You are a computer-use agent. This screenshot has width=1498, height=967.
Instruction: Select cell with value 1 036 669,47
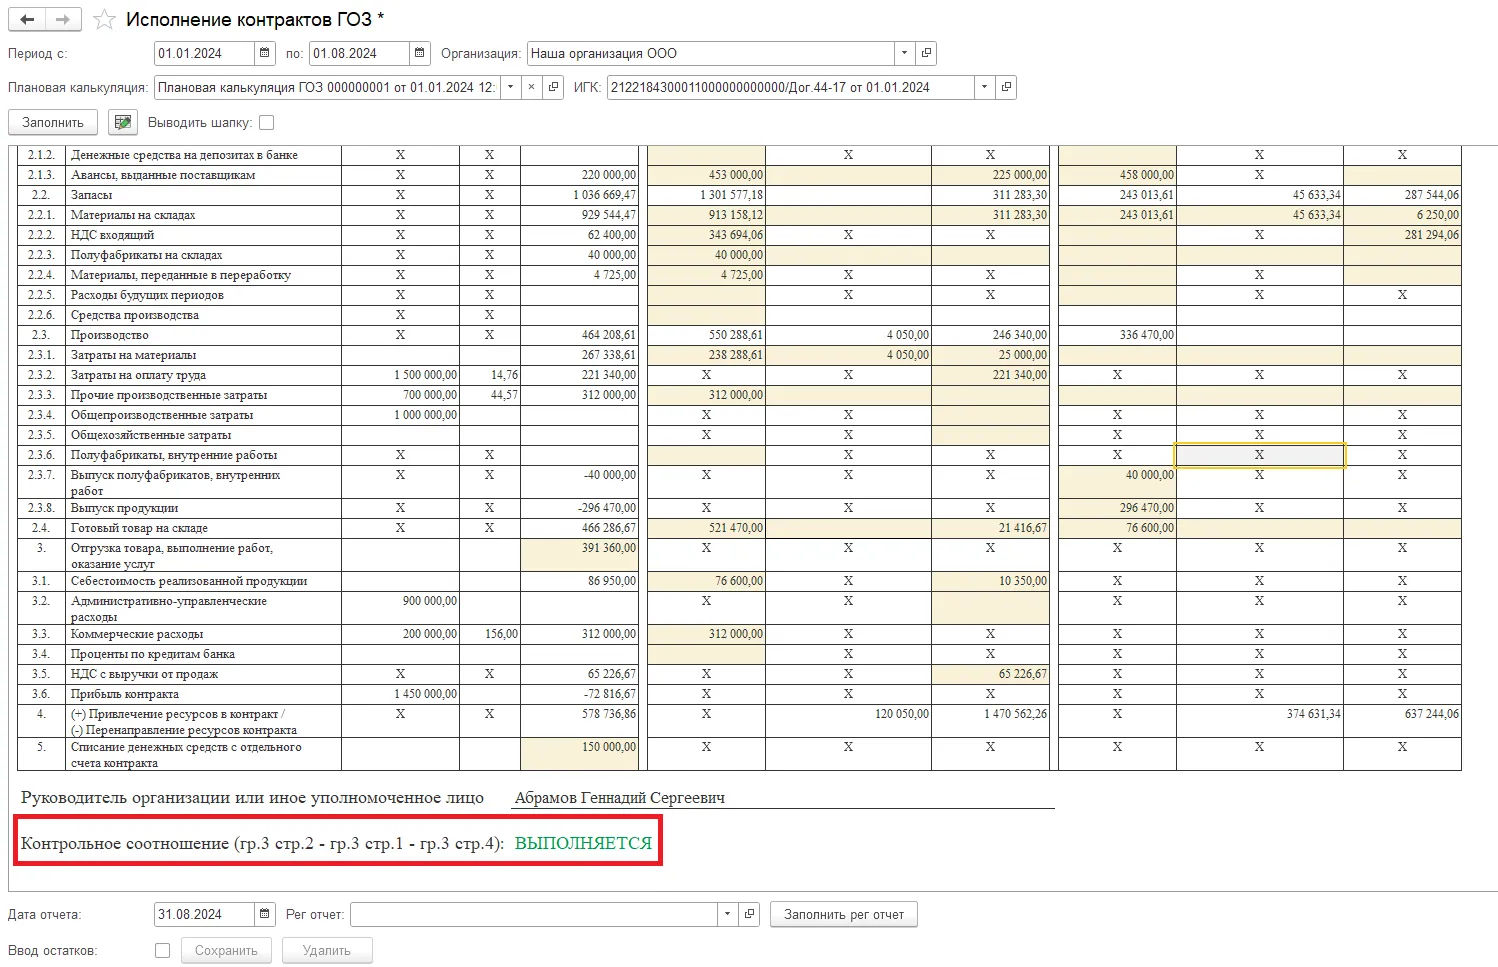click(580, 195)
